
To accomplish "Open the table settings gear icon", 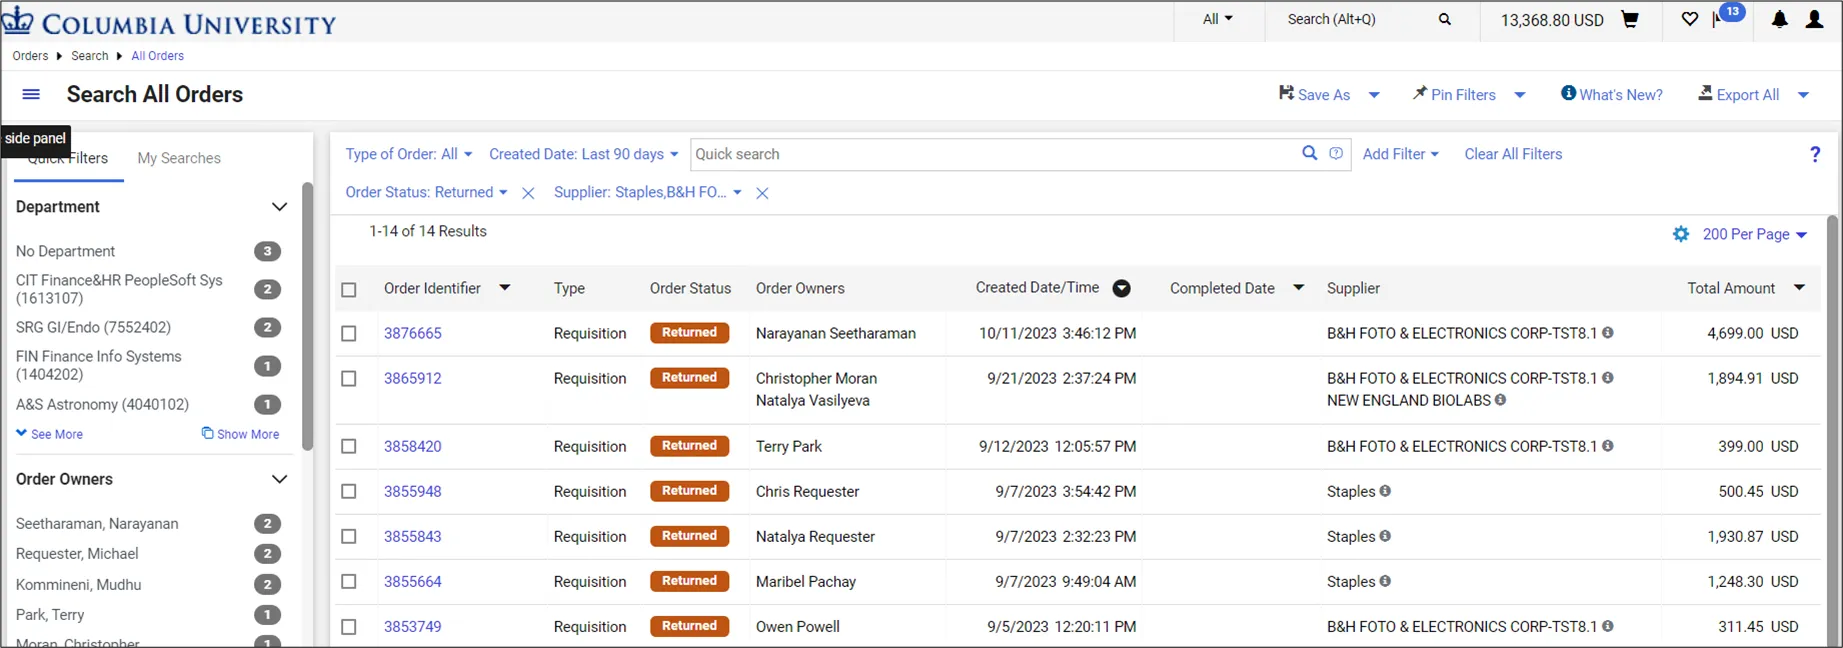I will (x=1681, y=234).
